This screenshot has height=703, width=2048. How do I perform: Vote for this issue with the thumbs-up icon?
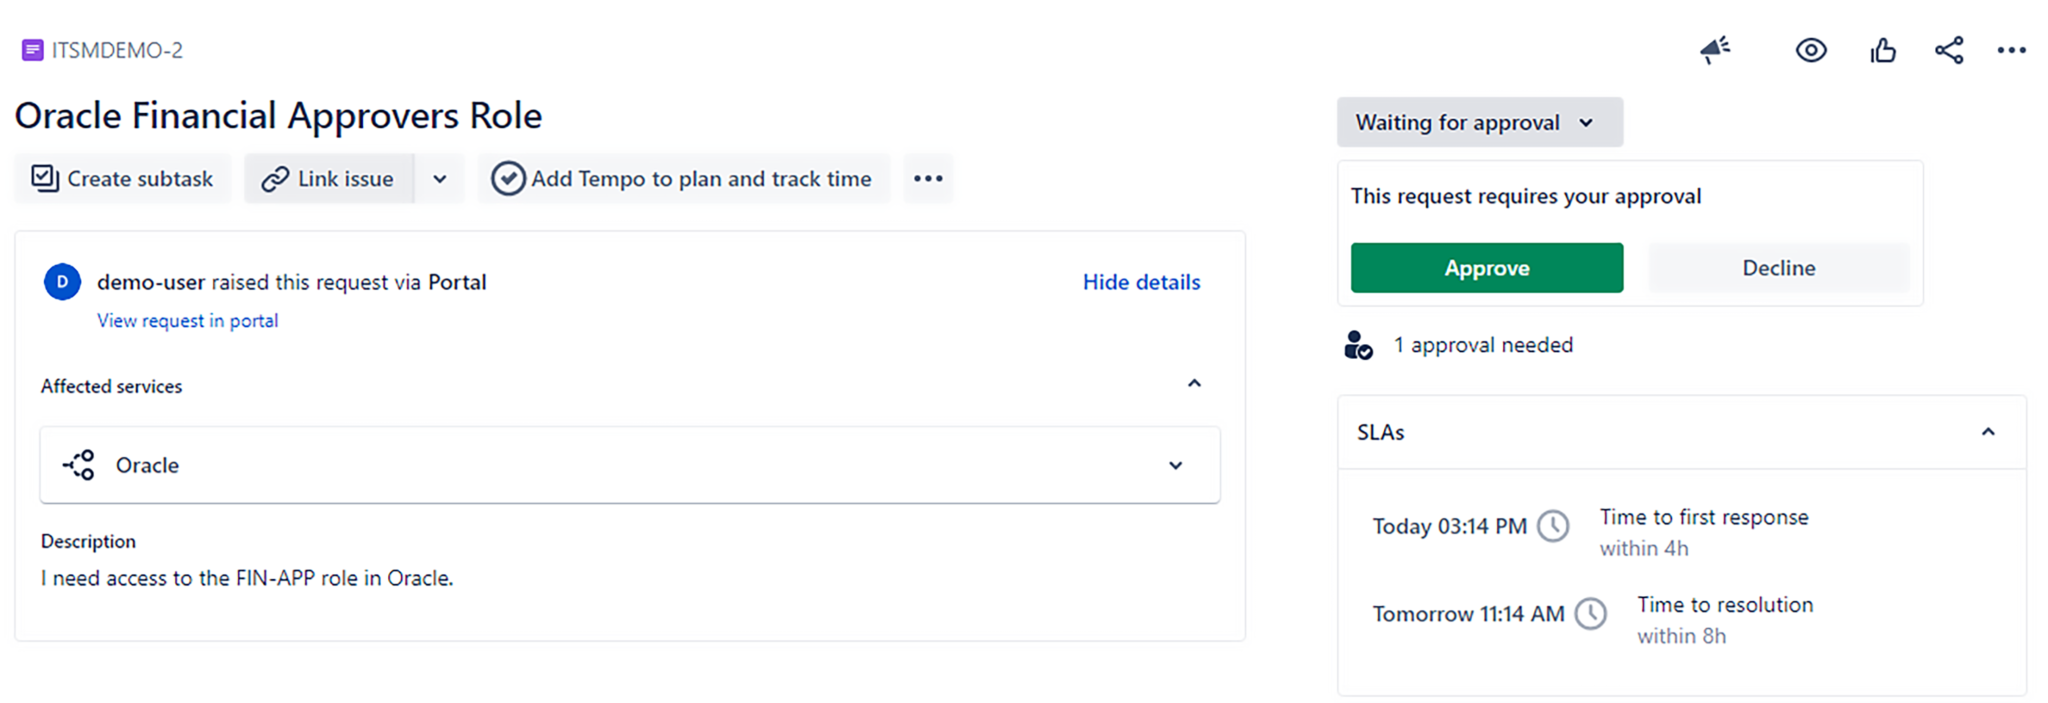[x=1882, y=50]
